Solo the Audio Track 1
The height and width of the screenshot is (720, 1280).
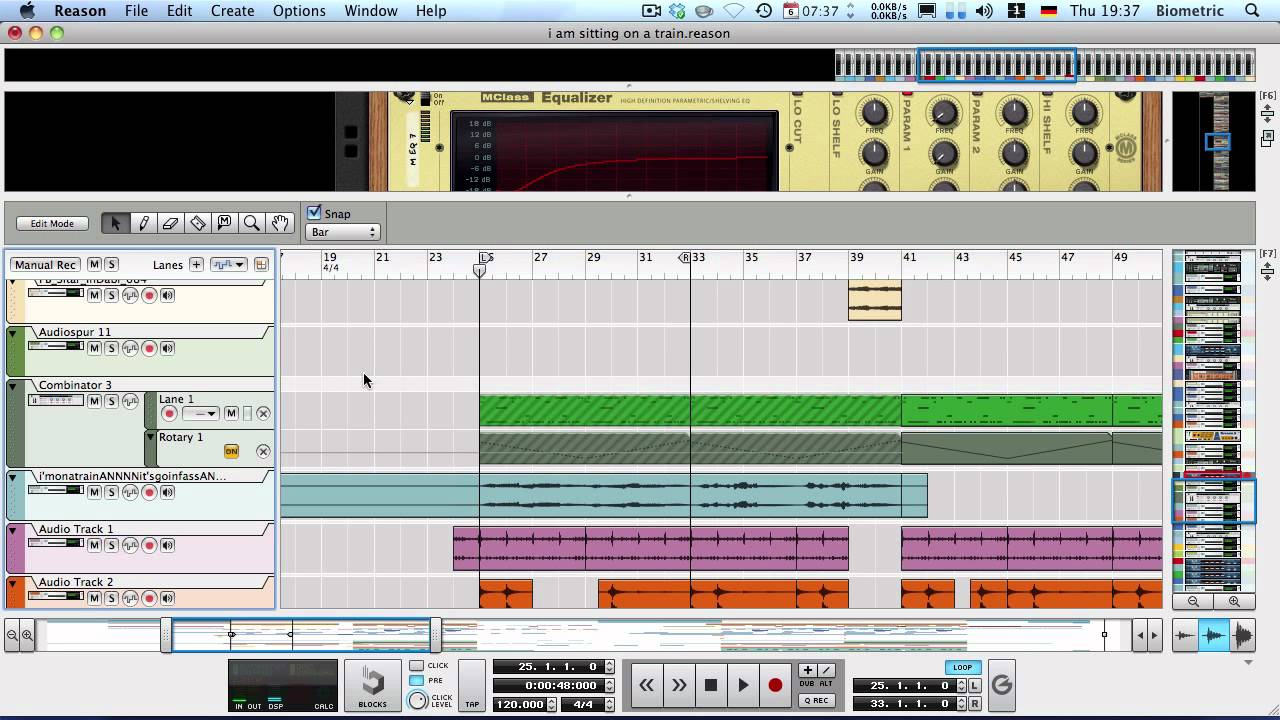(x=112, y=546)
